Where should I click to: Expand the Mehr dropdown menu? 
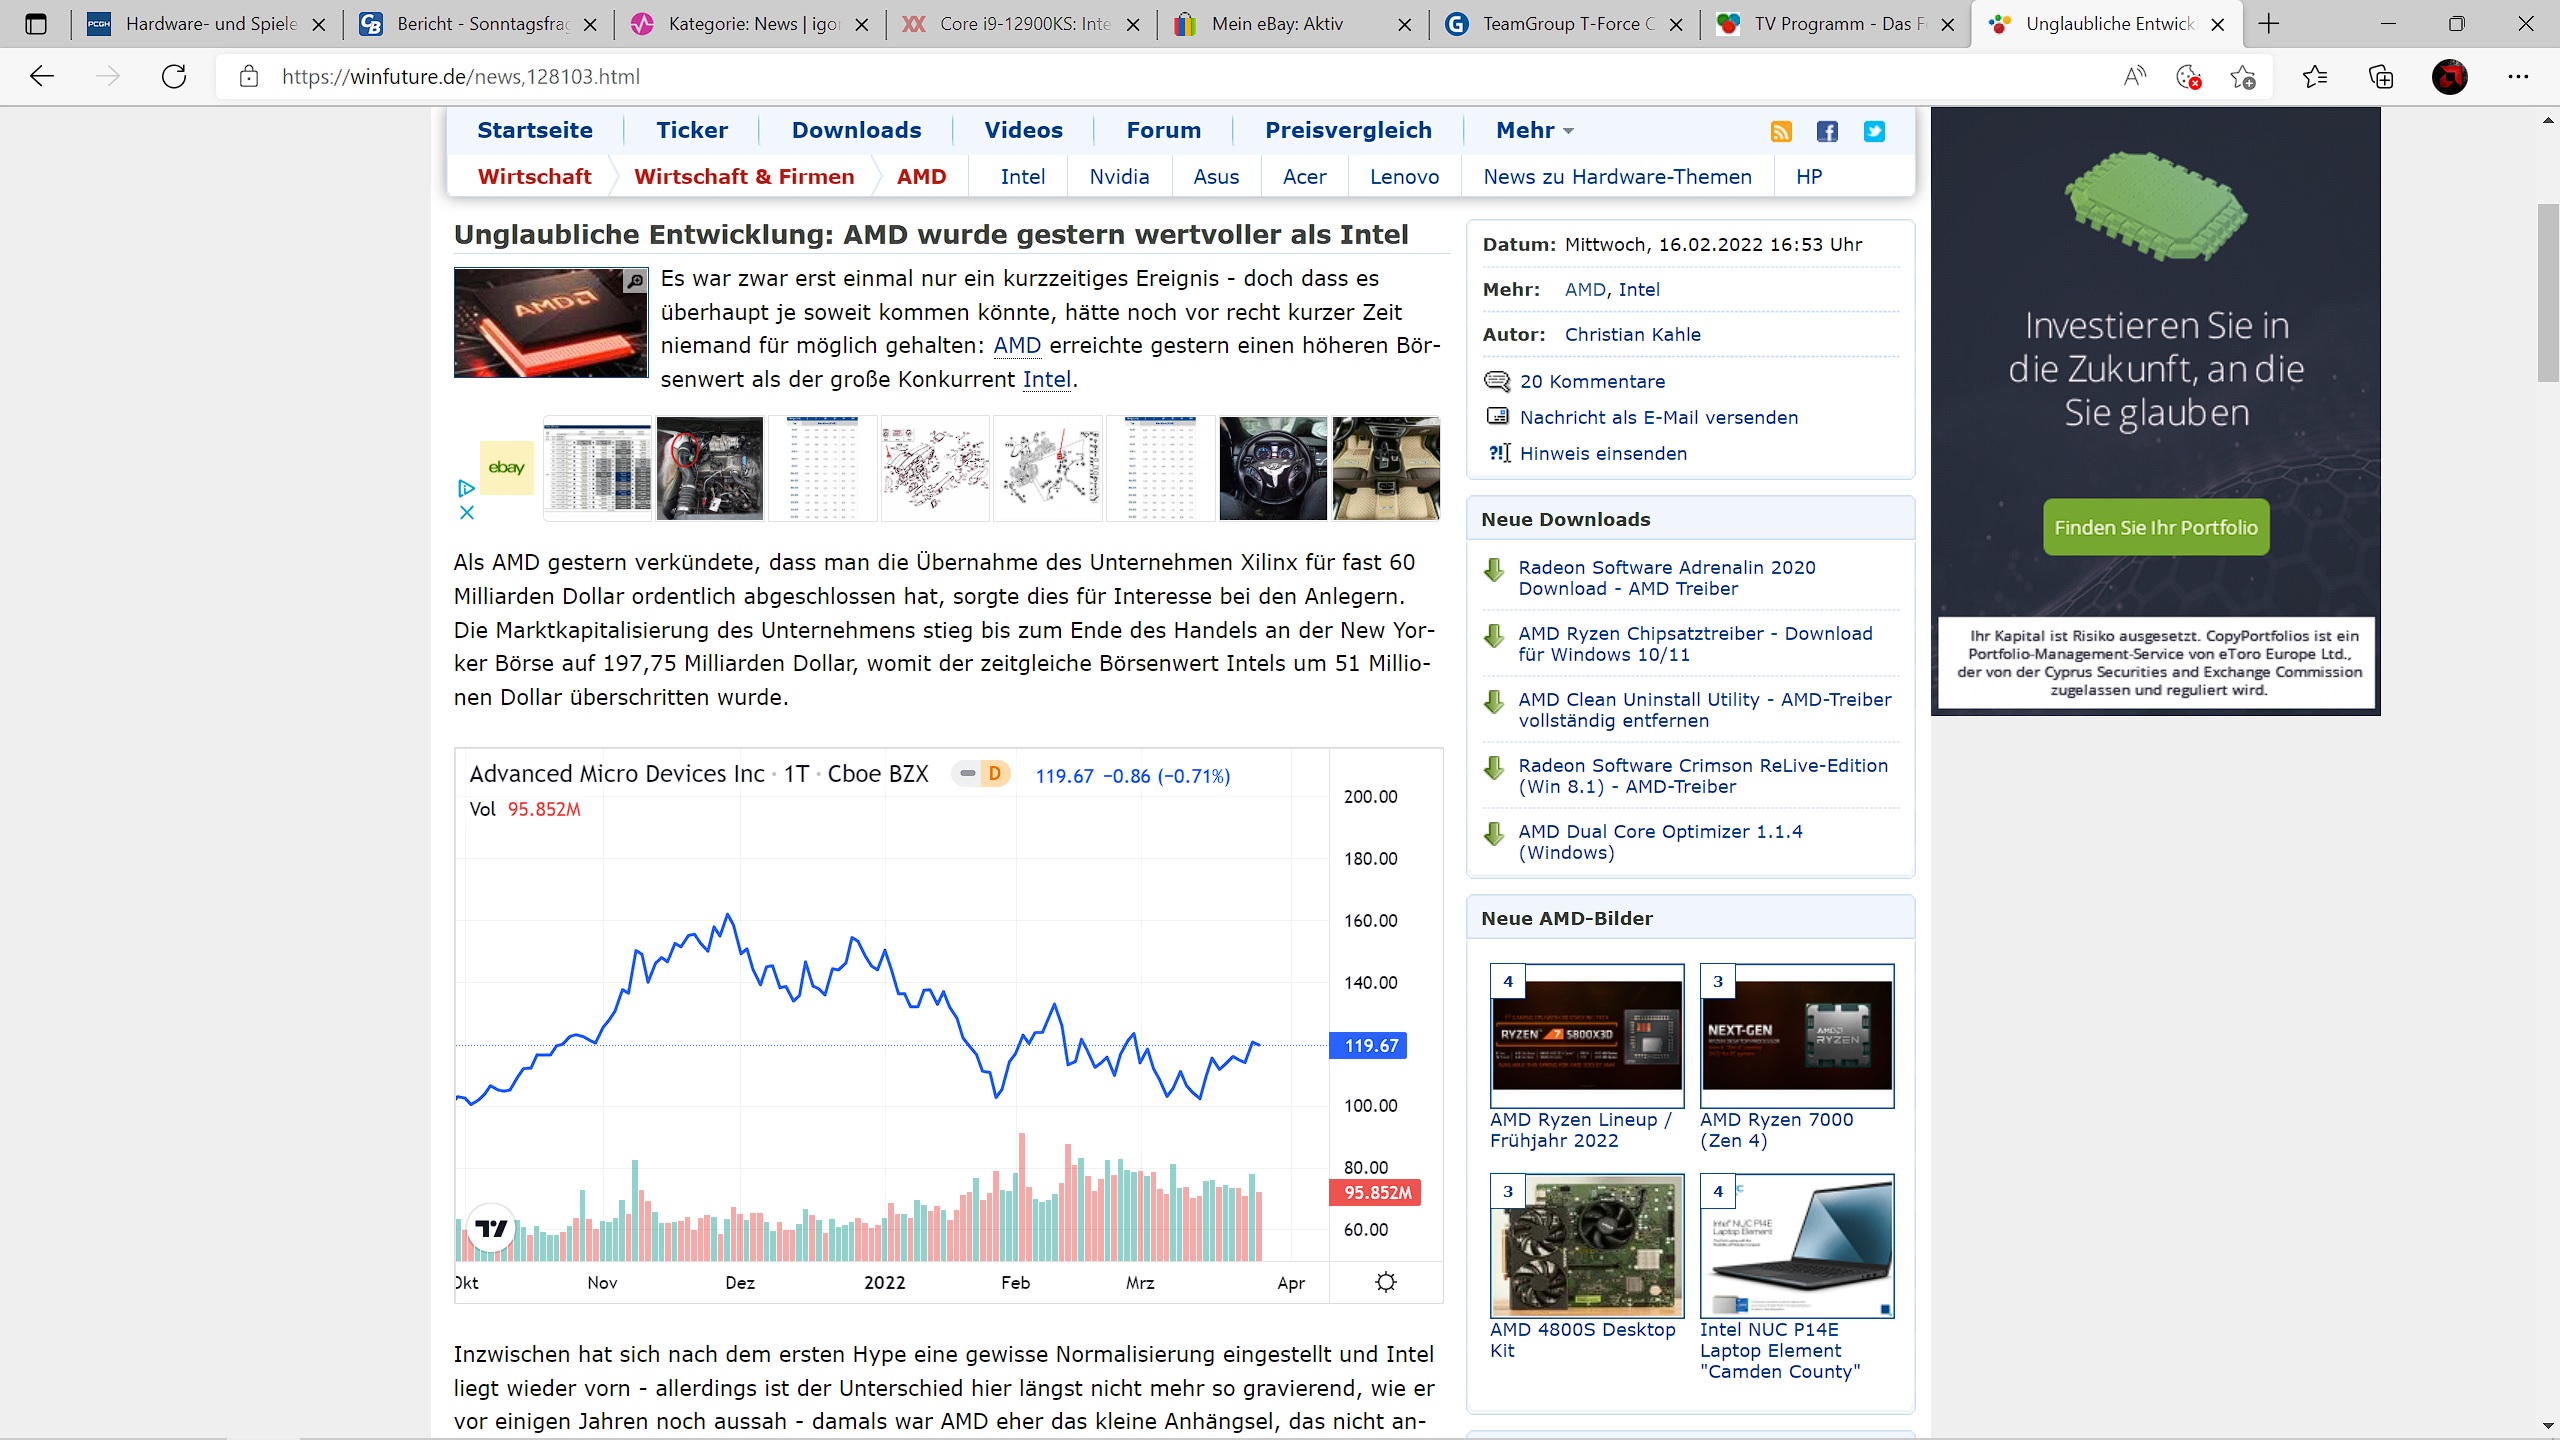(1534, 130)
